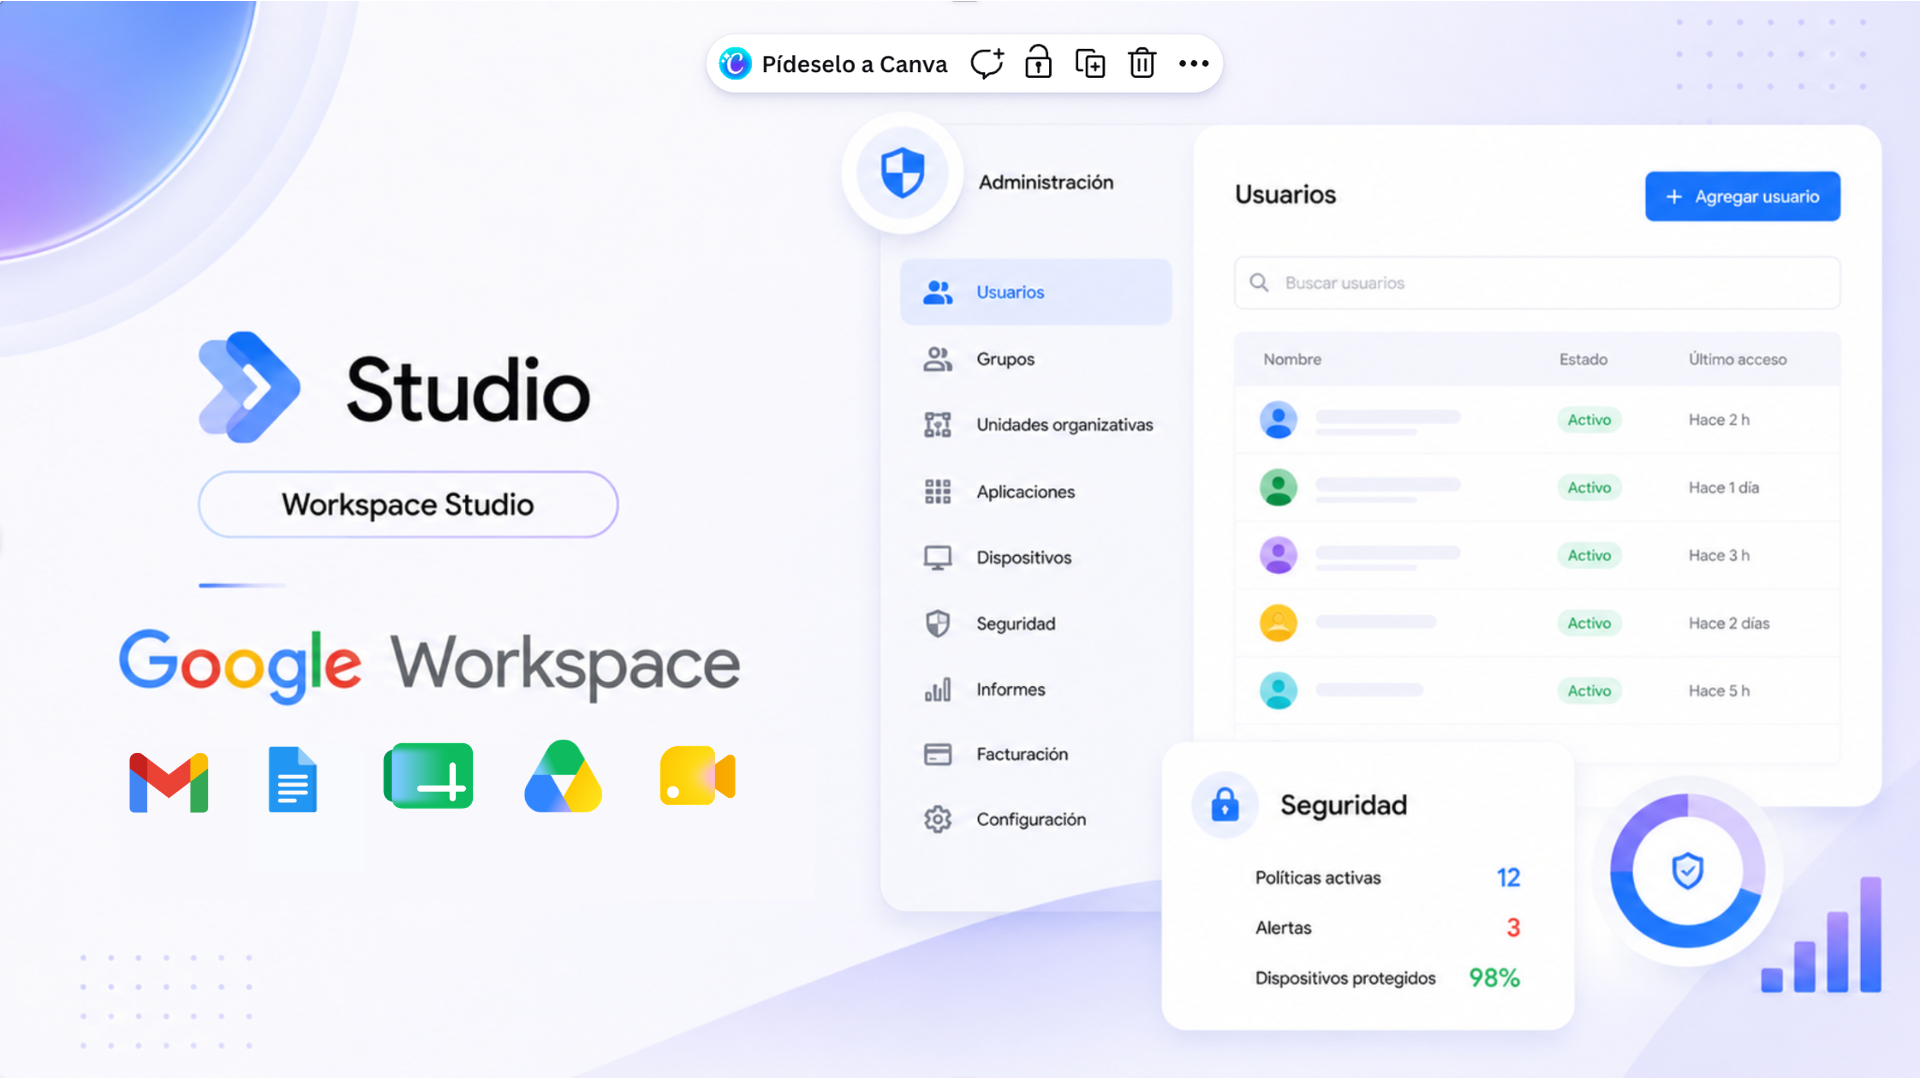This screenshot has height=1080, width=1920.
Task: Open the add comment icon in Canva toolbar
Action: pos(987,64)
